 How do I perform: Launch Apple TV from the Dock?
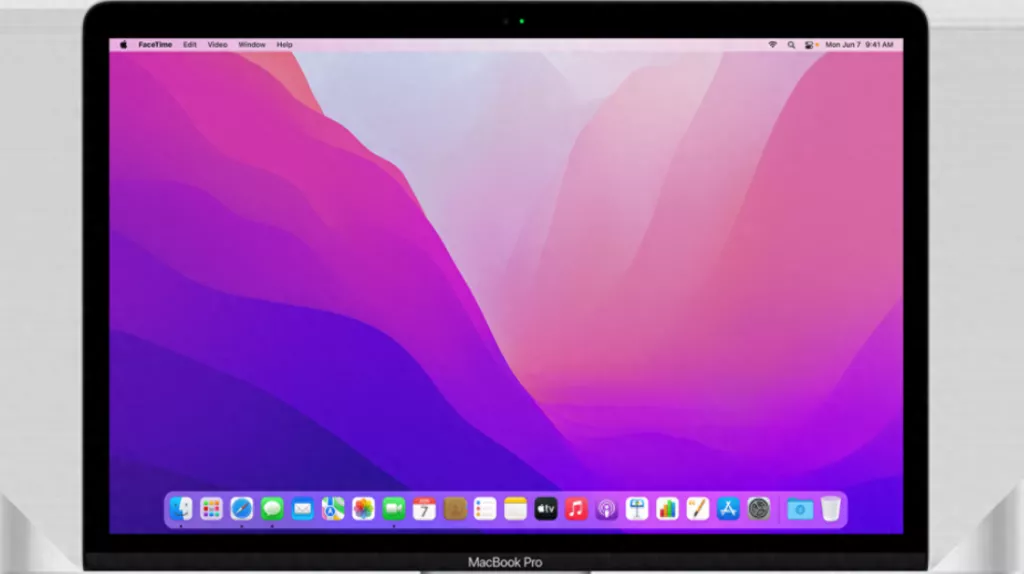(545, 509)
